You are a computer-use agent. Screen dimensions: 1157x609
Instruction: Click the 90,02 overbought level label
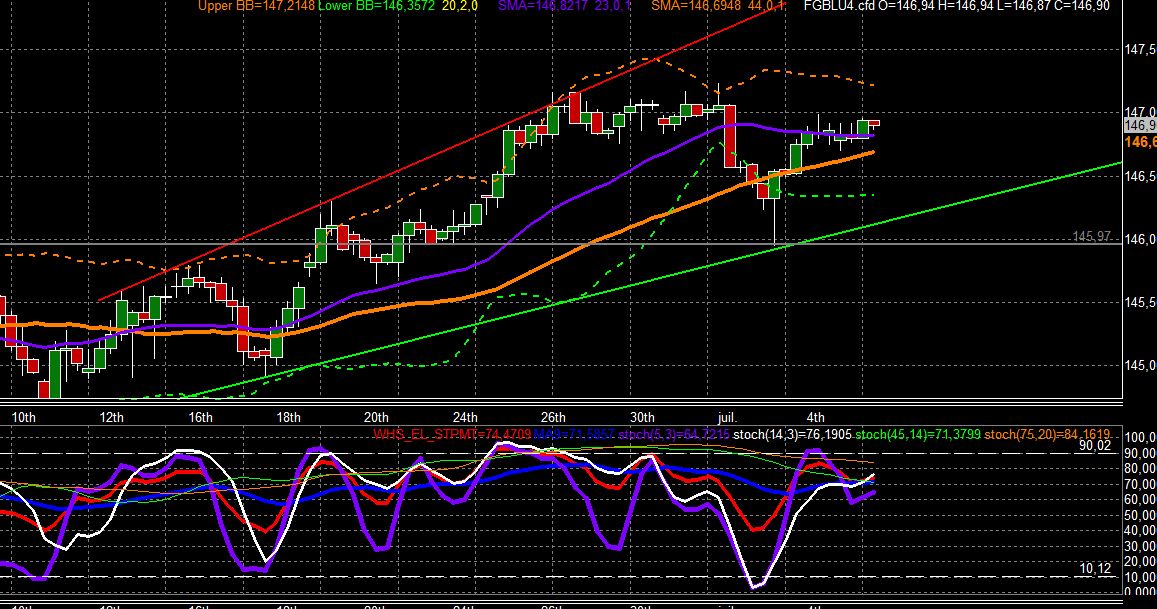[x=1095, y=445]
